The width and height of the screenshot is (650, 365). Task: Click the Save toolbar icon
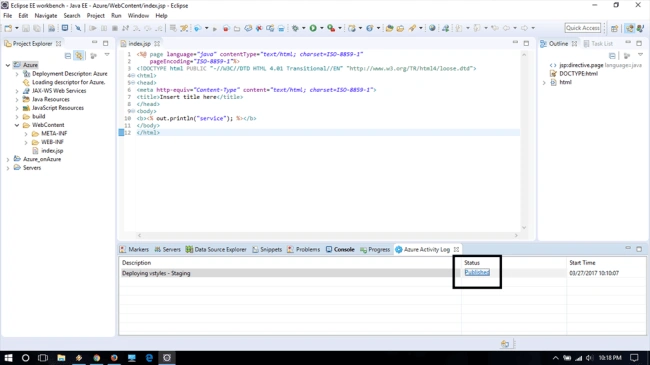tap(26, 28)
